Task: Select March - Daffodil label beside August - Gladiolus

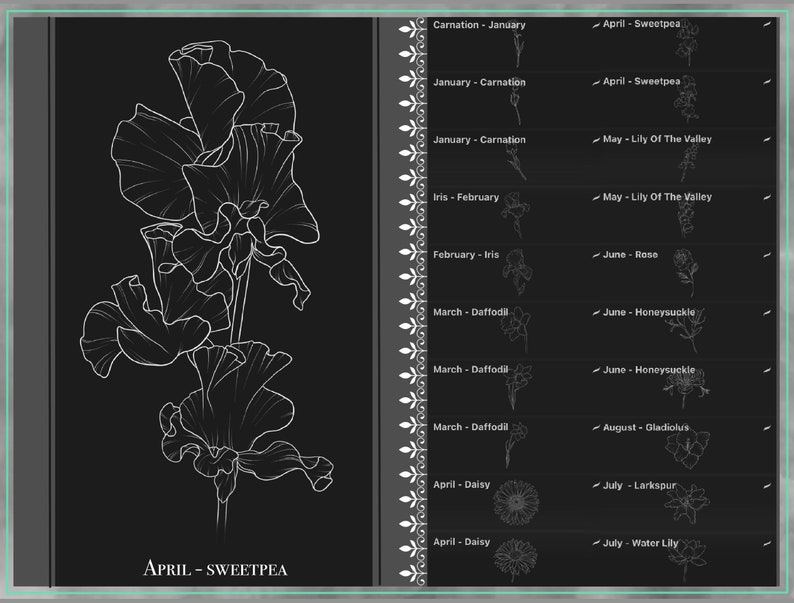Action: click(470, 427)
